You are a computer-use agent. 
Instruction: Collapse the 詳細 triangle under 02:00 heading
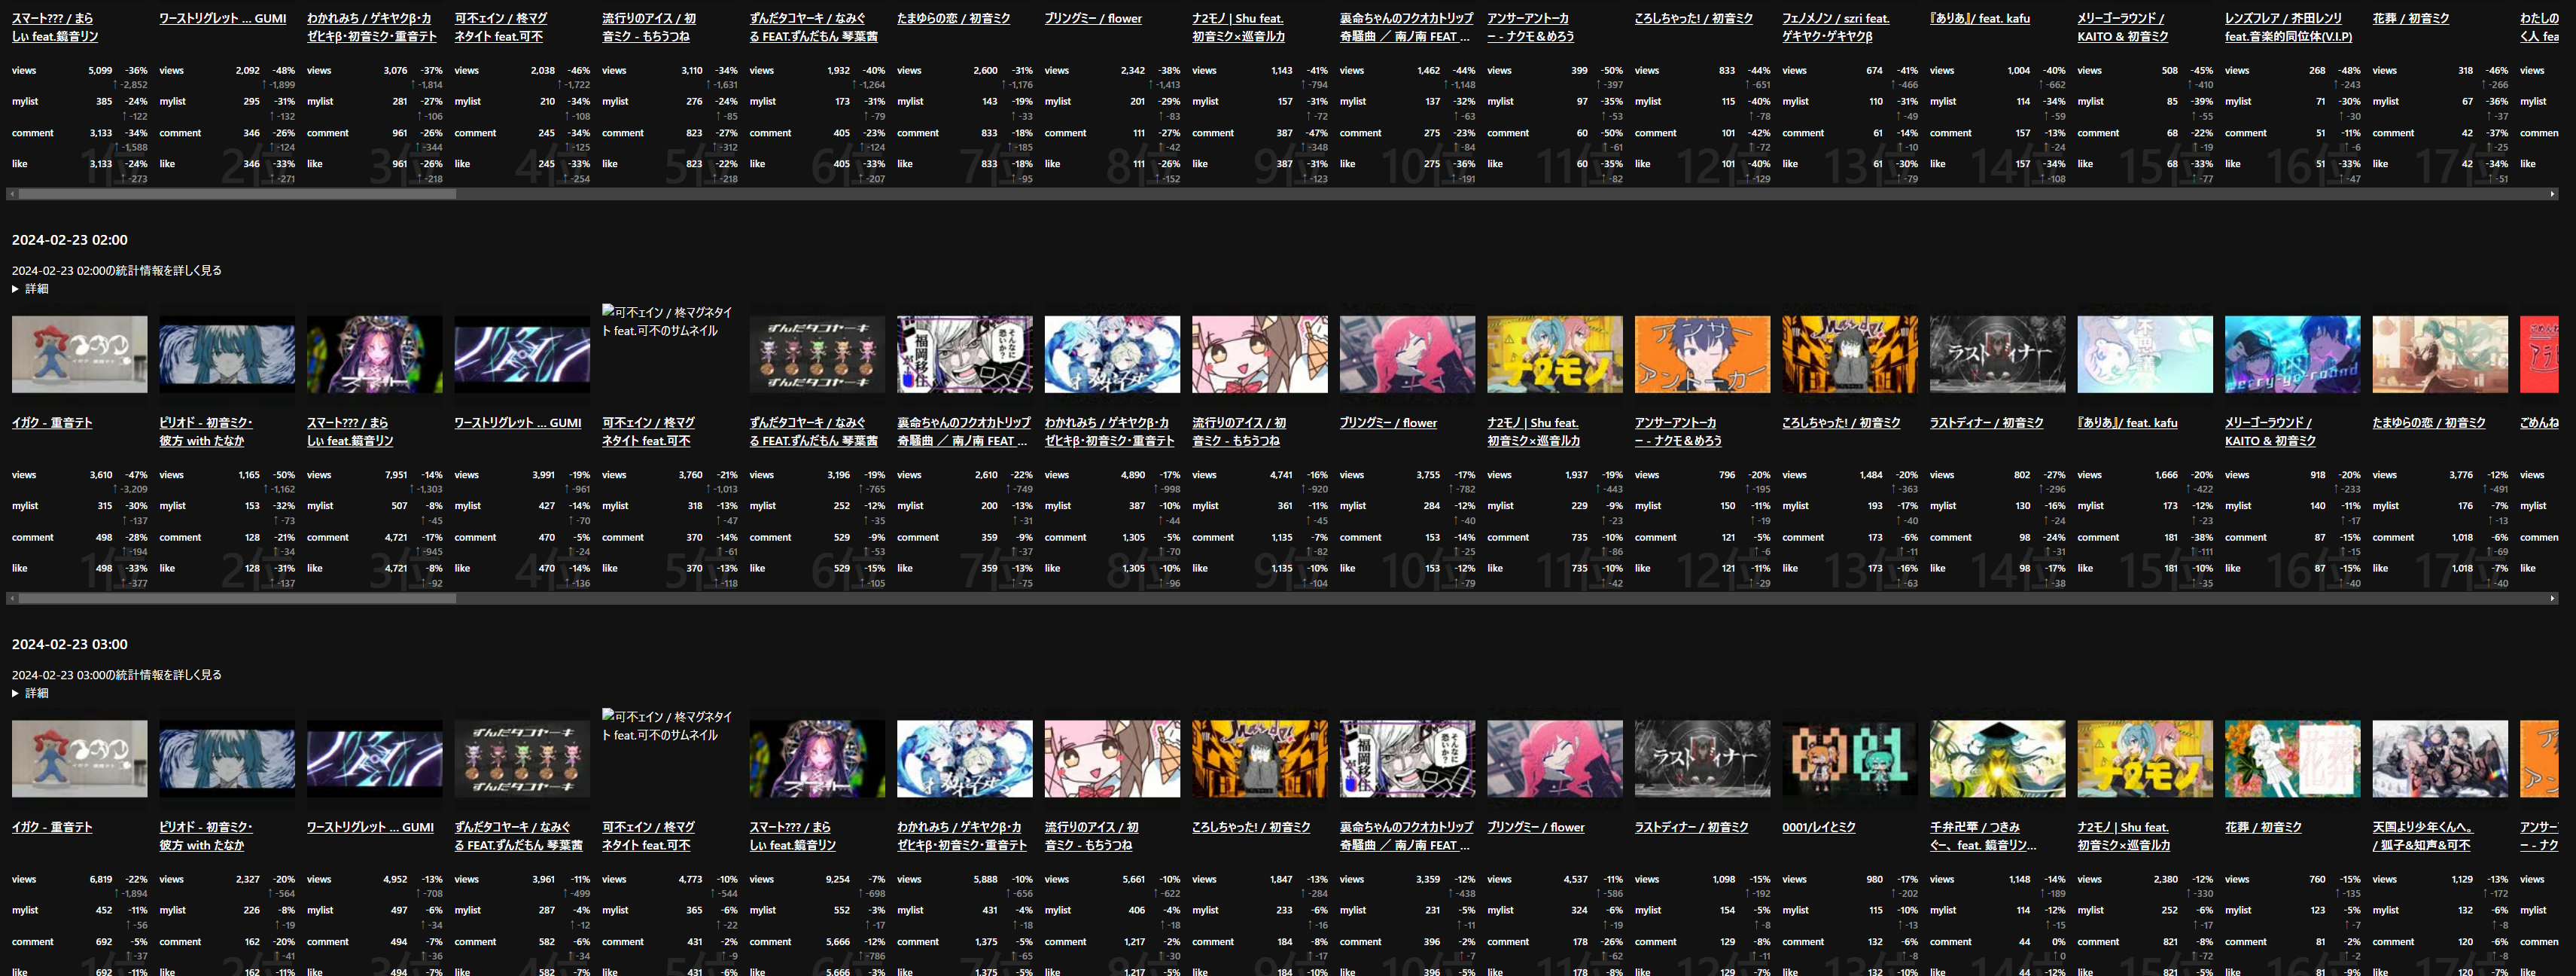17,288
